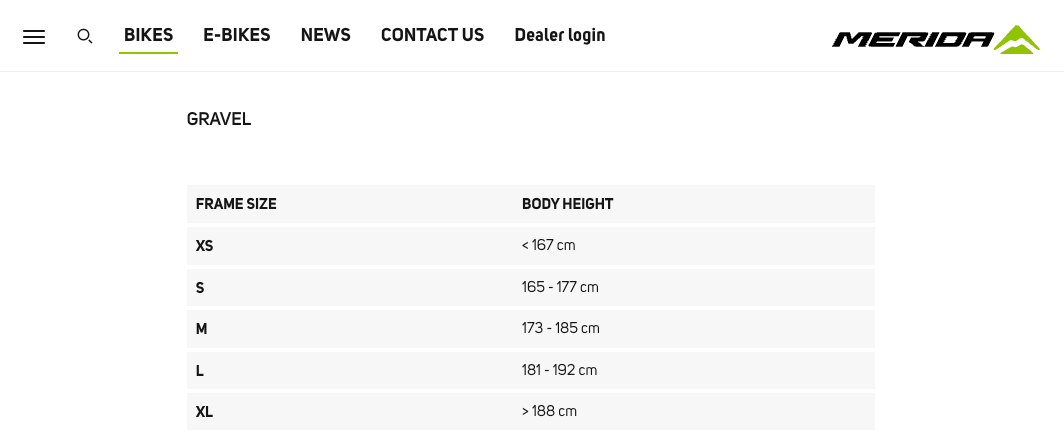Open the BIKES menu
This screenshot has height=437, width=1064.
tap(149, 35)
